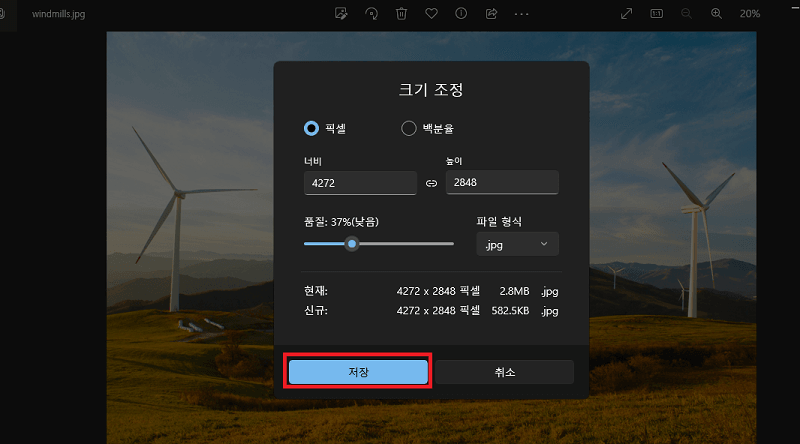Screen dimensions: 800x444
Task: Toggle aspect ratio link icon between fields
Action: pyautogui.click(x=432, y=183)
